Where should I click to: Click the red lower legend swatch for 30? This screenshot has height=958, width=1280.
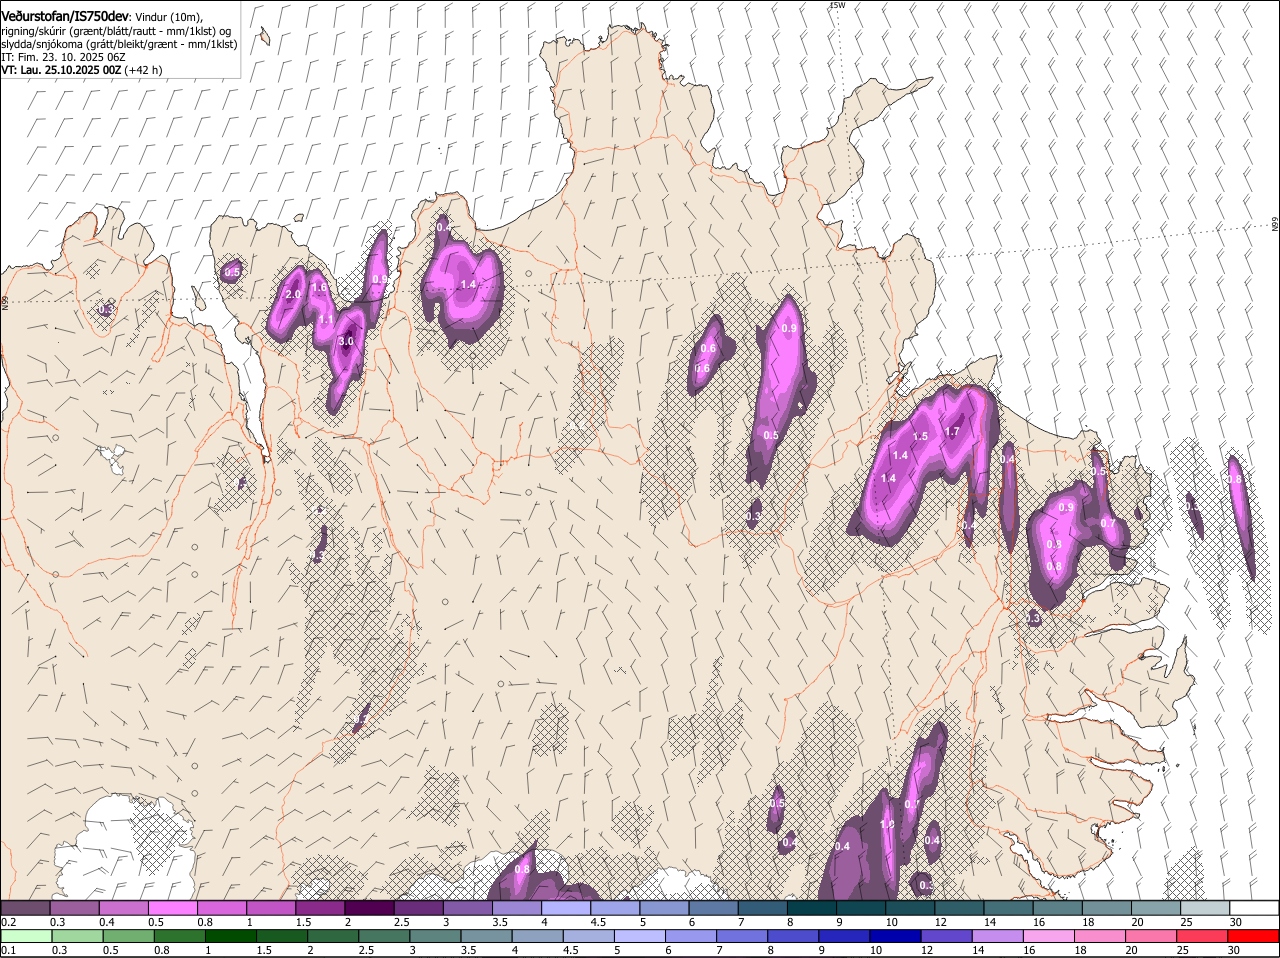(1254, 936)
